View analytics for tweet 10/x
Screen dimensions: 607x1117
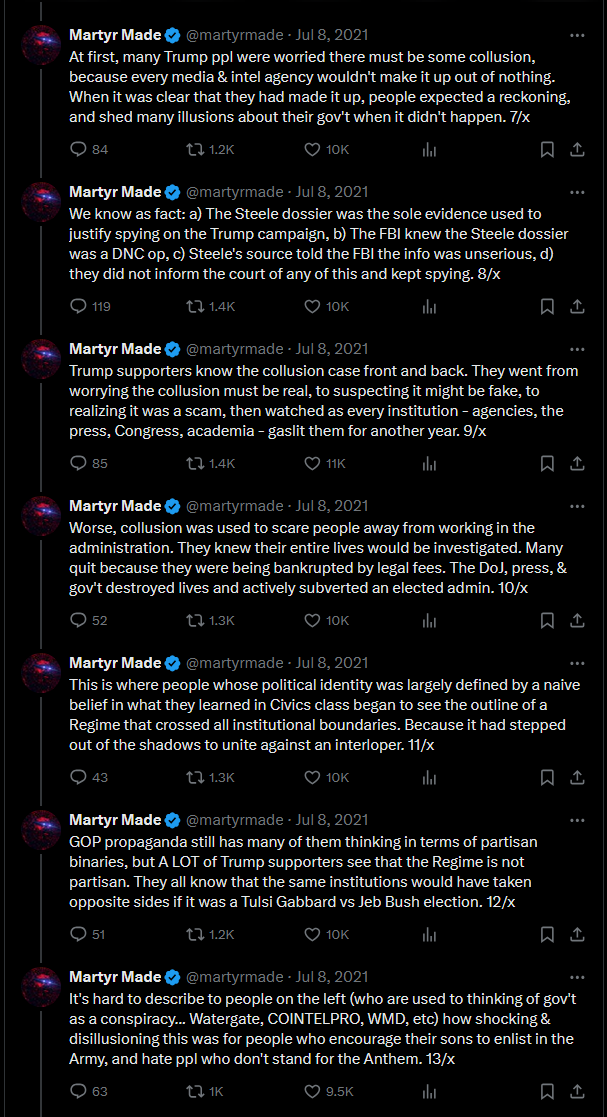point(430,620)
